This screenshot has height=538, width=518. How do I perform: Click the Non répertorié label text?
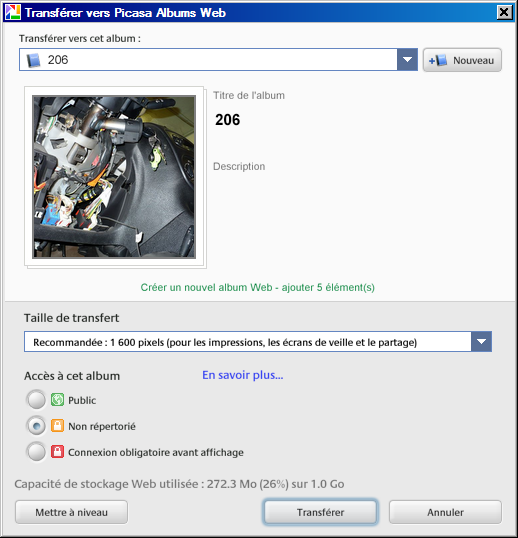point(102,426)
